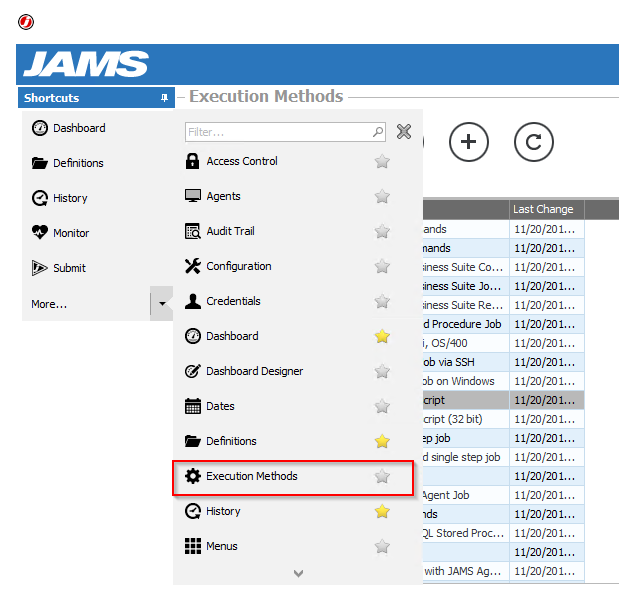Image resolution: width=619 pixels, height=604 pixels.
Task: Close the More menu with X icon
Action: tap(404, 131)
